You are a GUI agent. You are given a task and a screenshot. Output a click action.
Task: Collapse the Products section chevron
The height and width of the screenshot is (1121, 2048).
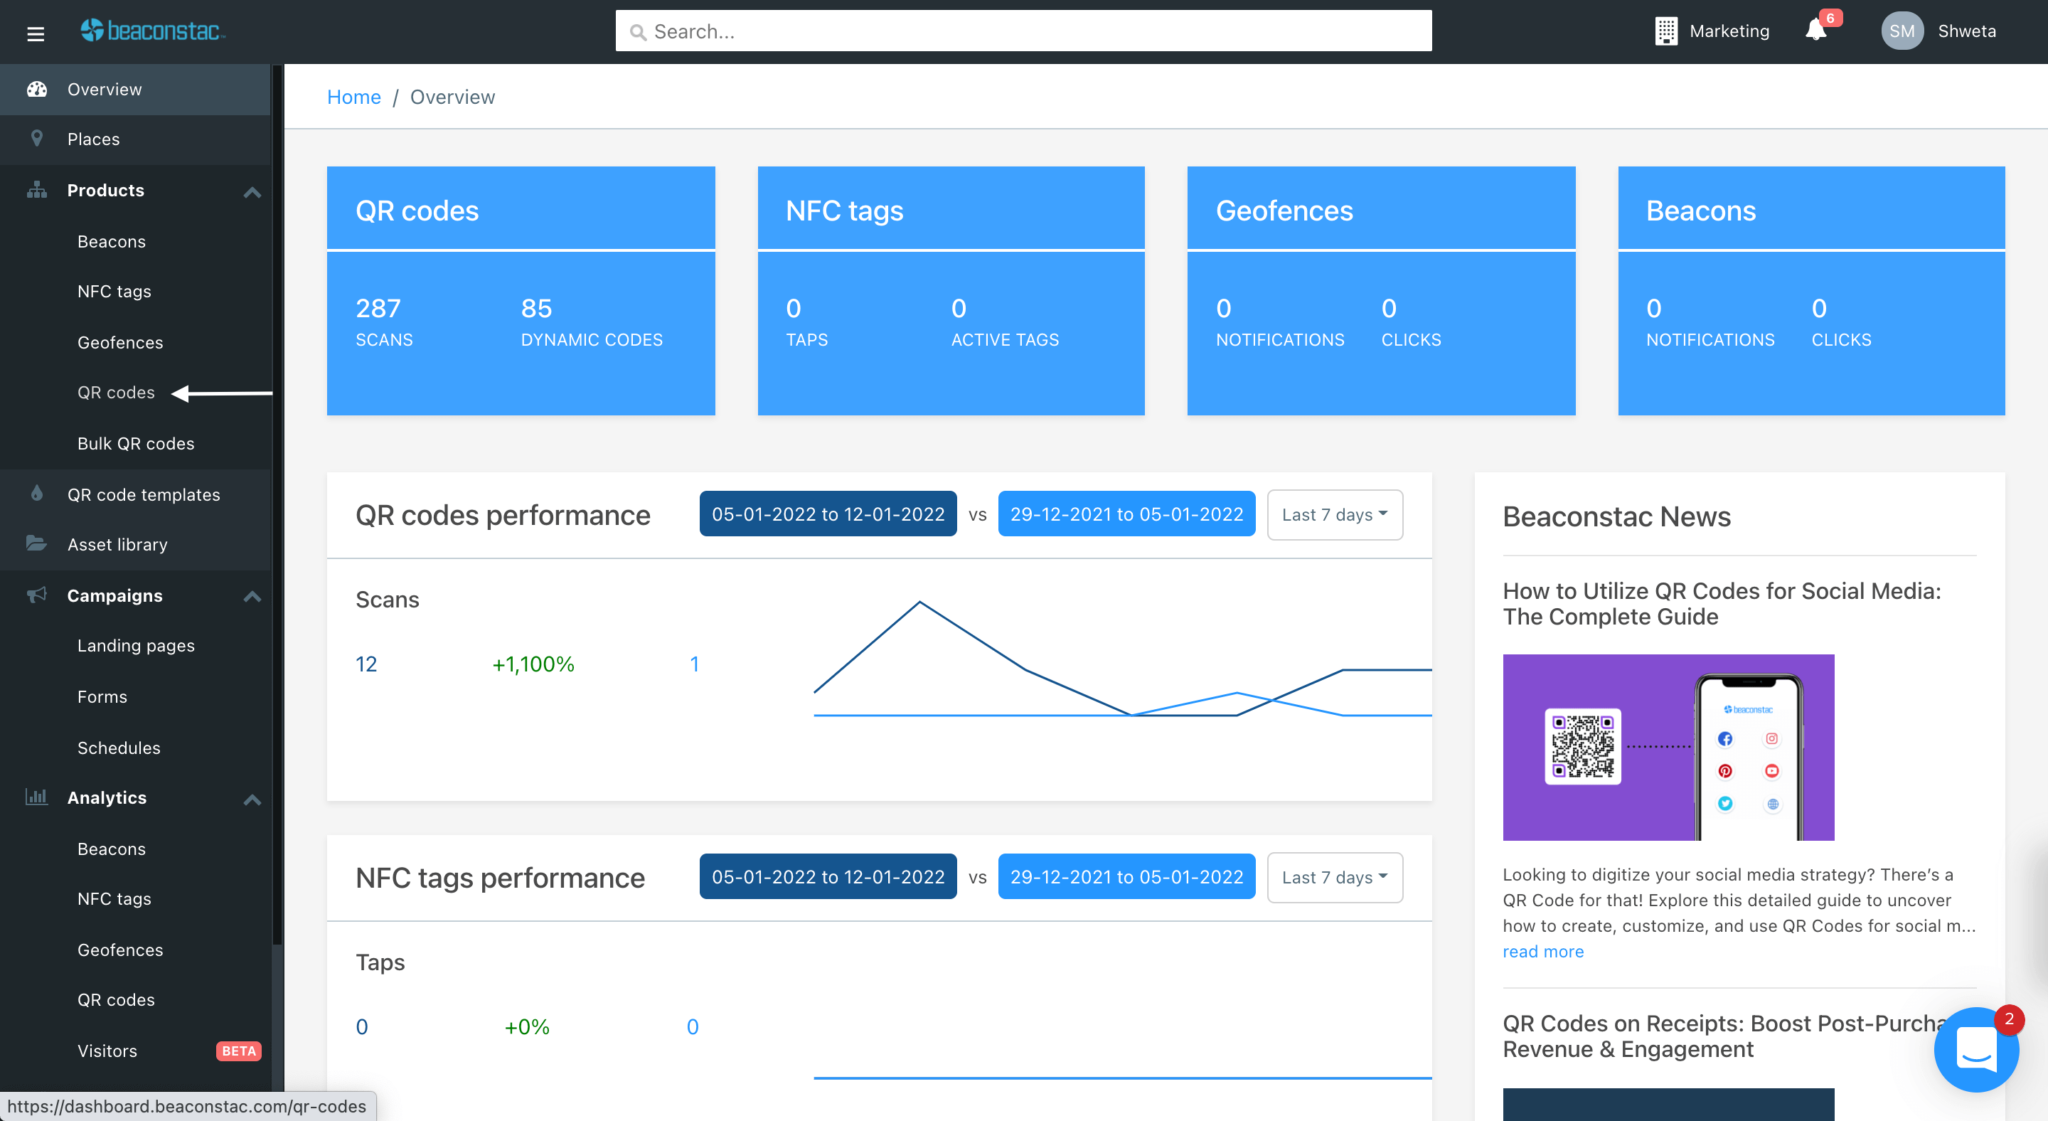(x=252, y=191)
